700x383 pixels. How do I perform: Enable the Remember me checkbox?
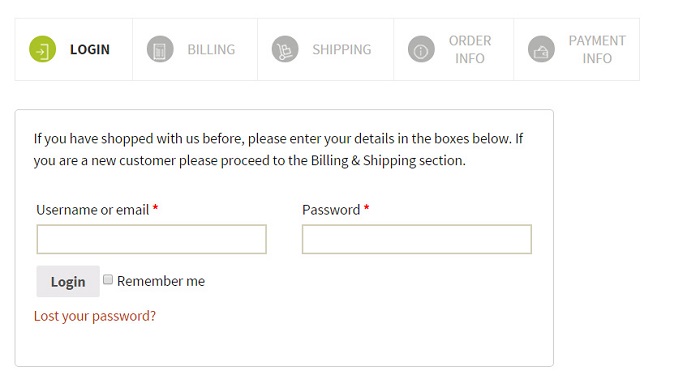point(108,280)
